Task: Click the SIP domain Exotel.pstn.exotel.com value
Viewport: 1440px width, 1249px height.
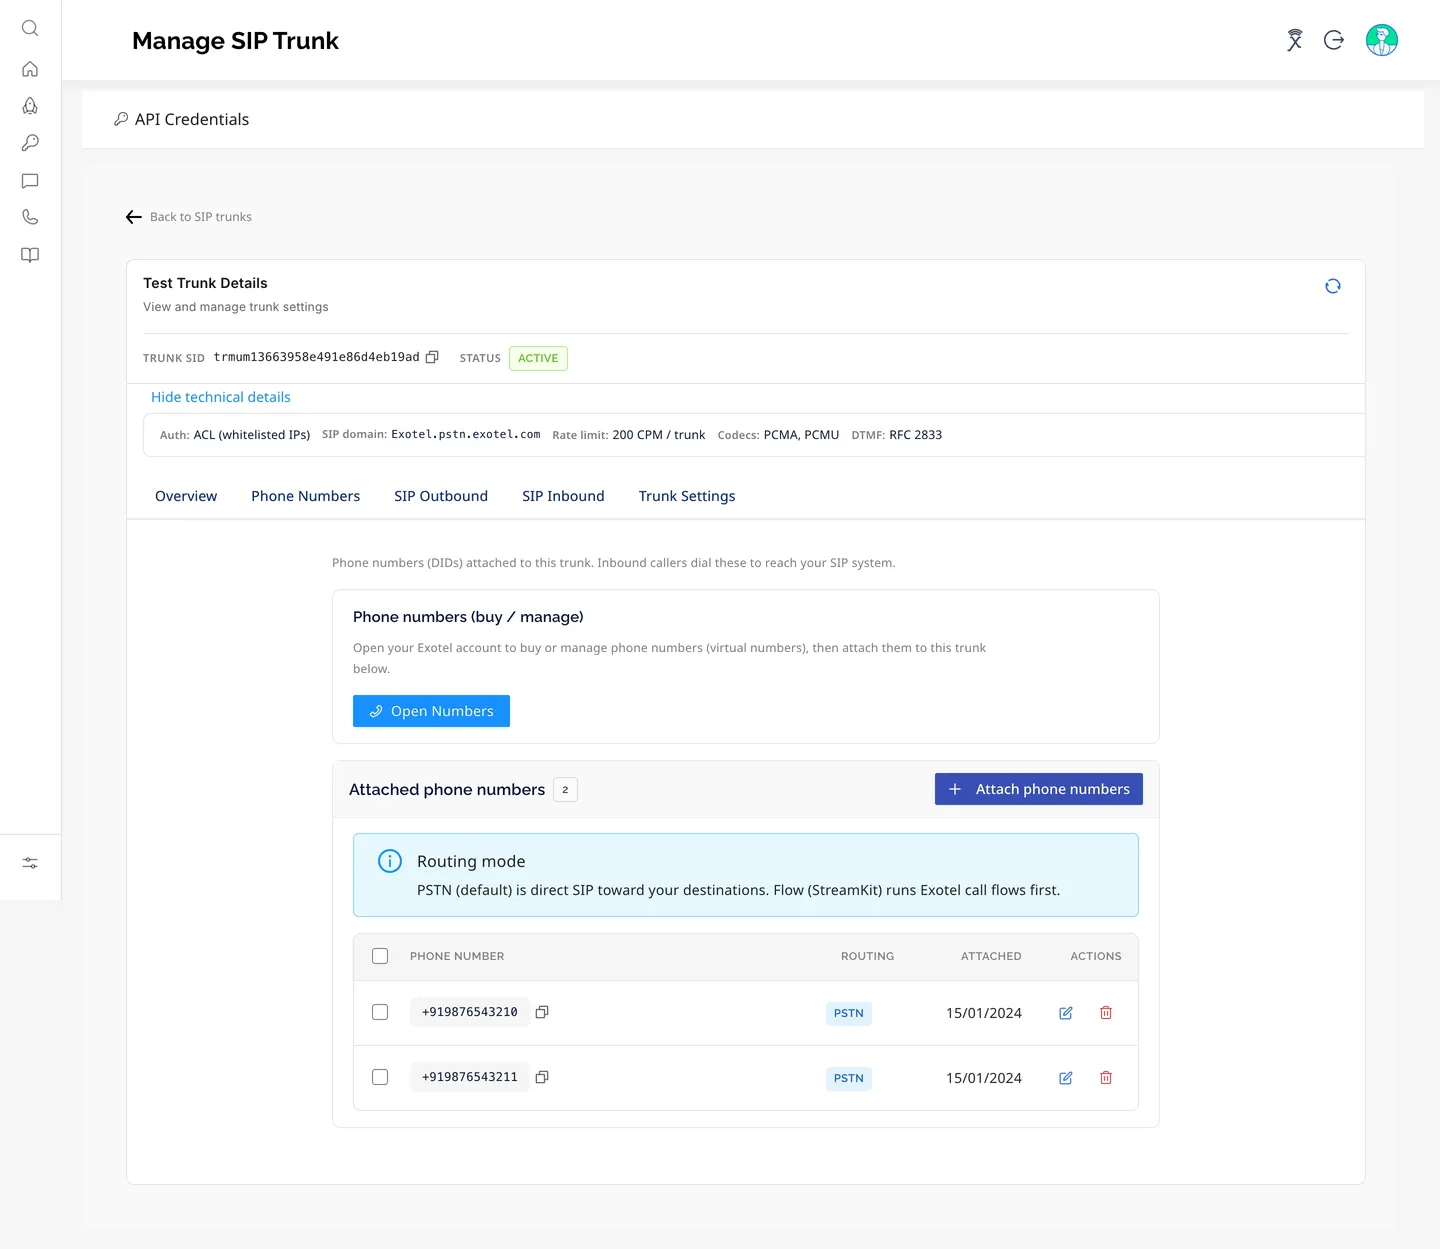Action: click(466, 435)
